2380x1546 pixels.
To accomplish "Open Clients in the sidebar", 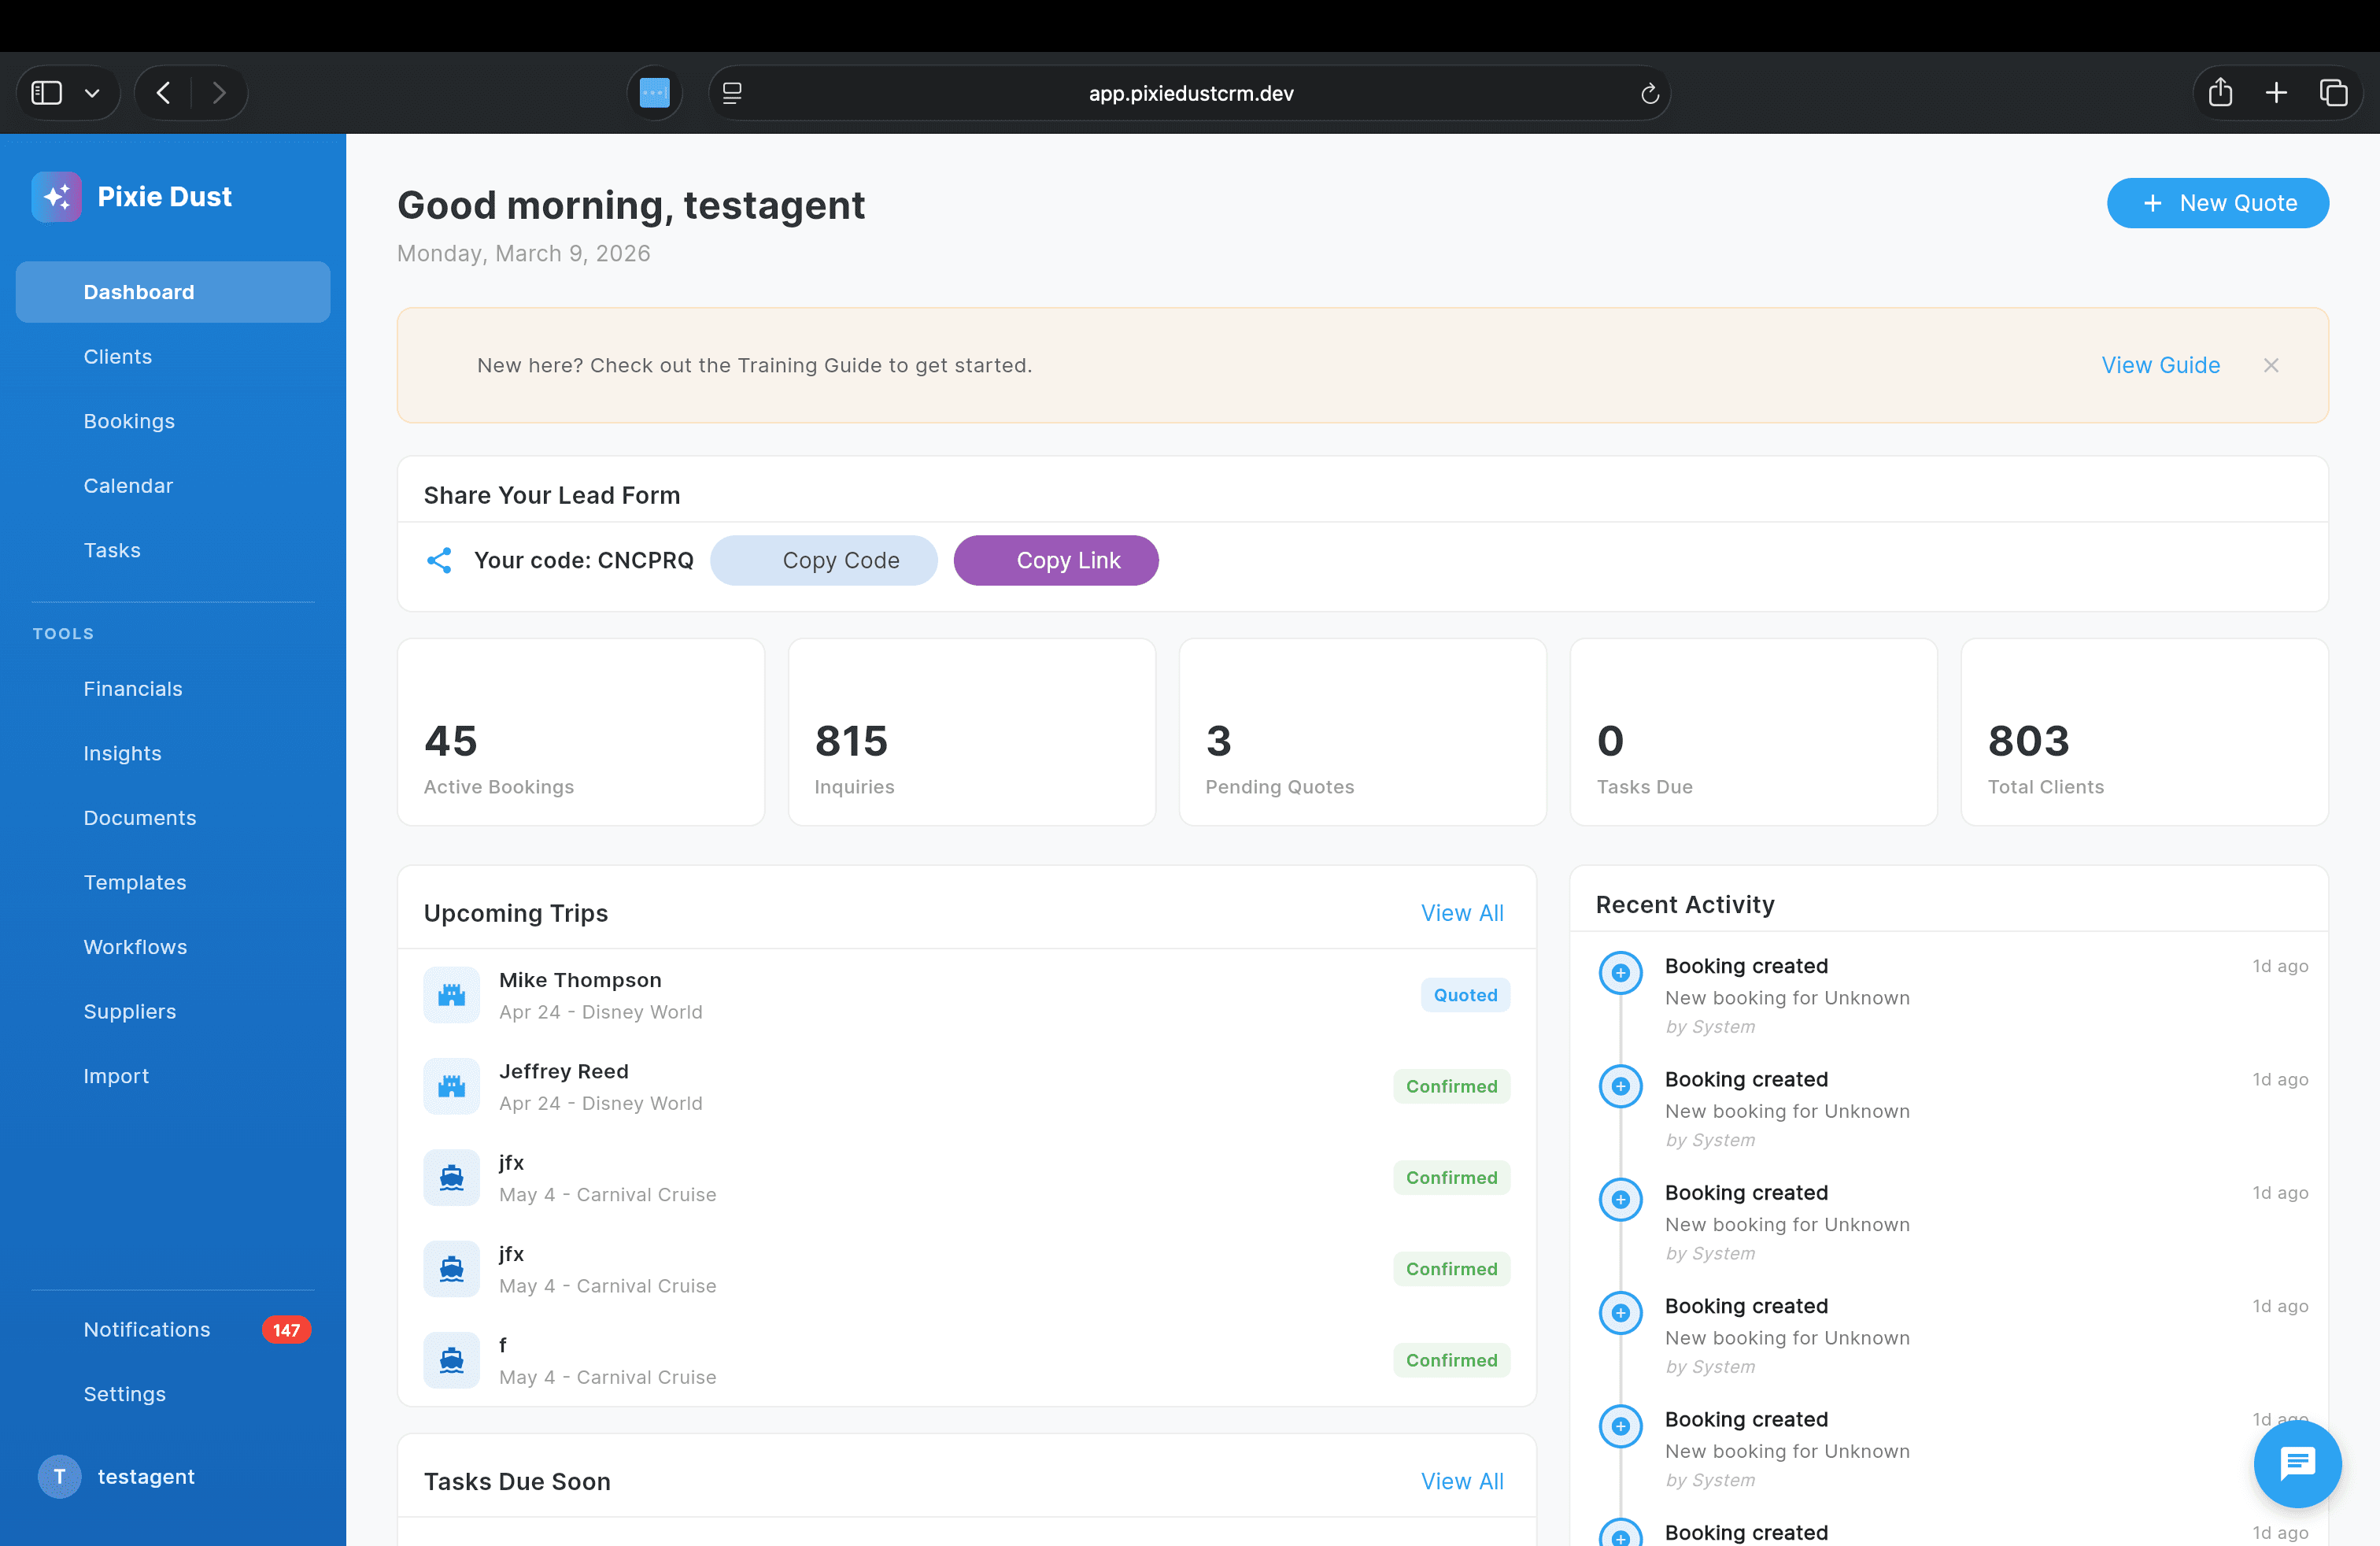I will point(173,356).
